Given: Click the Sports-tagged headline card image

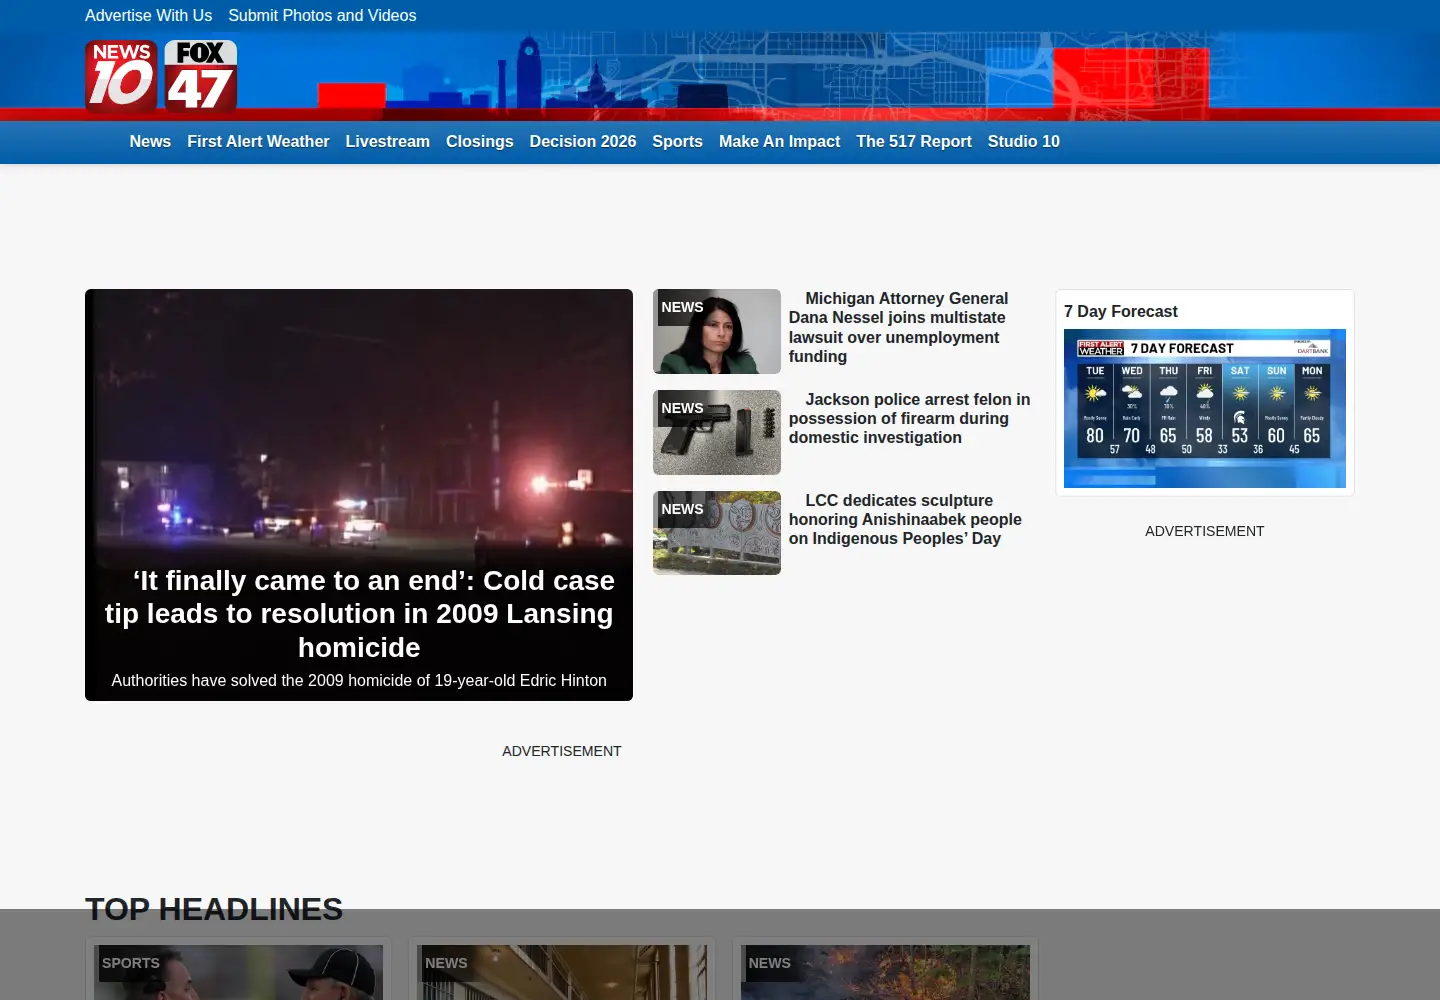Looking at the screenshot, I should pyautogui.click(x=238, y=972).
